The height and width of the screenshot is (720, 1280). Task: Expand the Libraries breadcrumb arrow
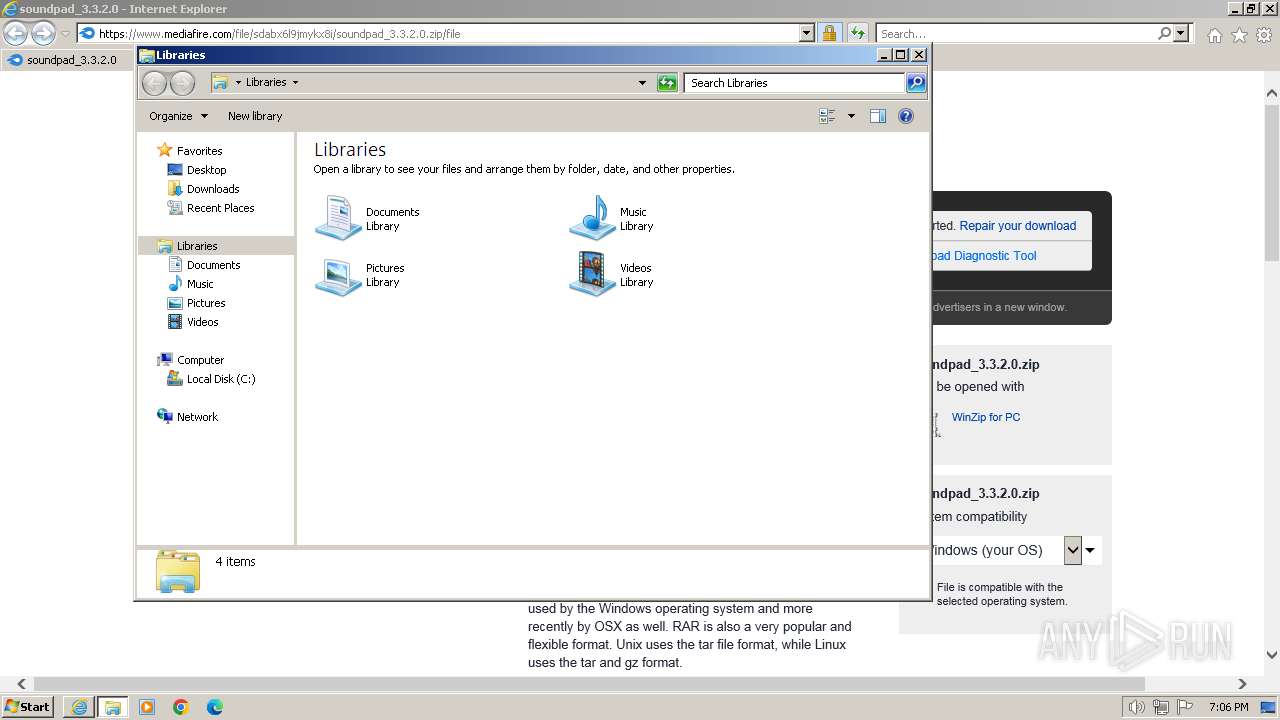coord(295,83)
